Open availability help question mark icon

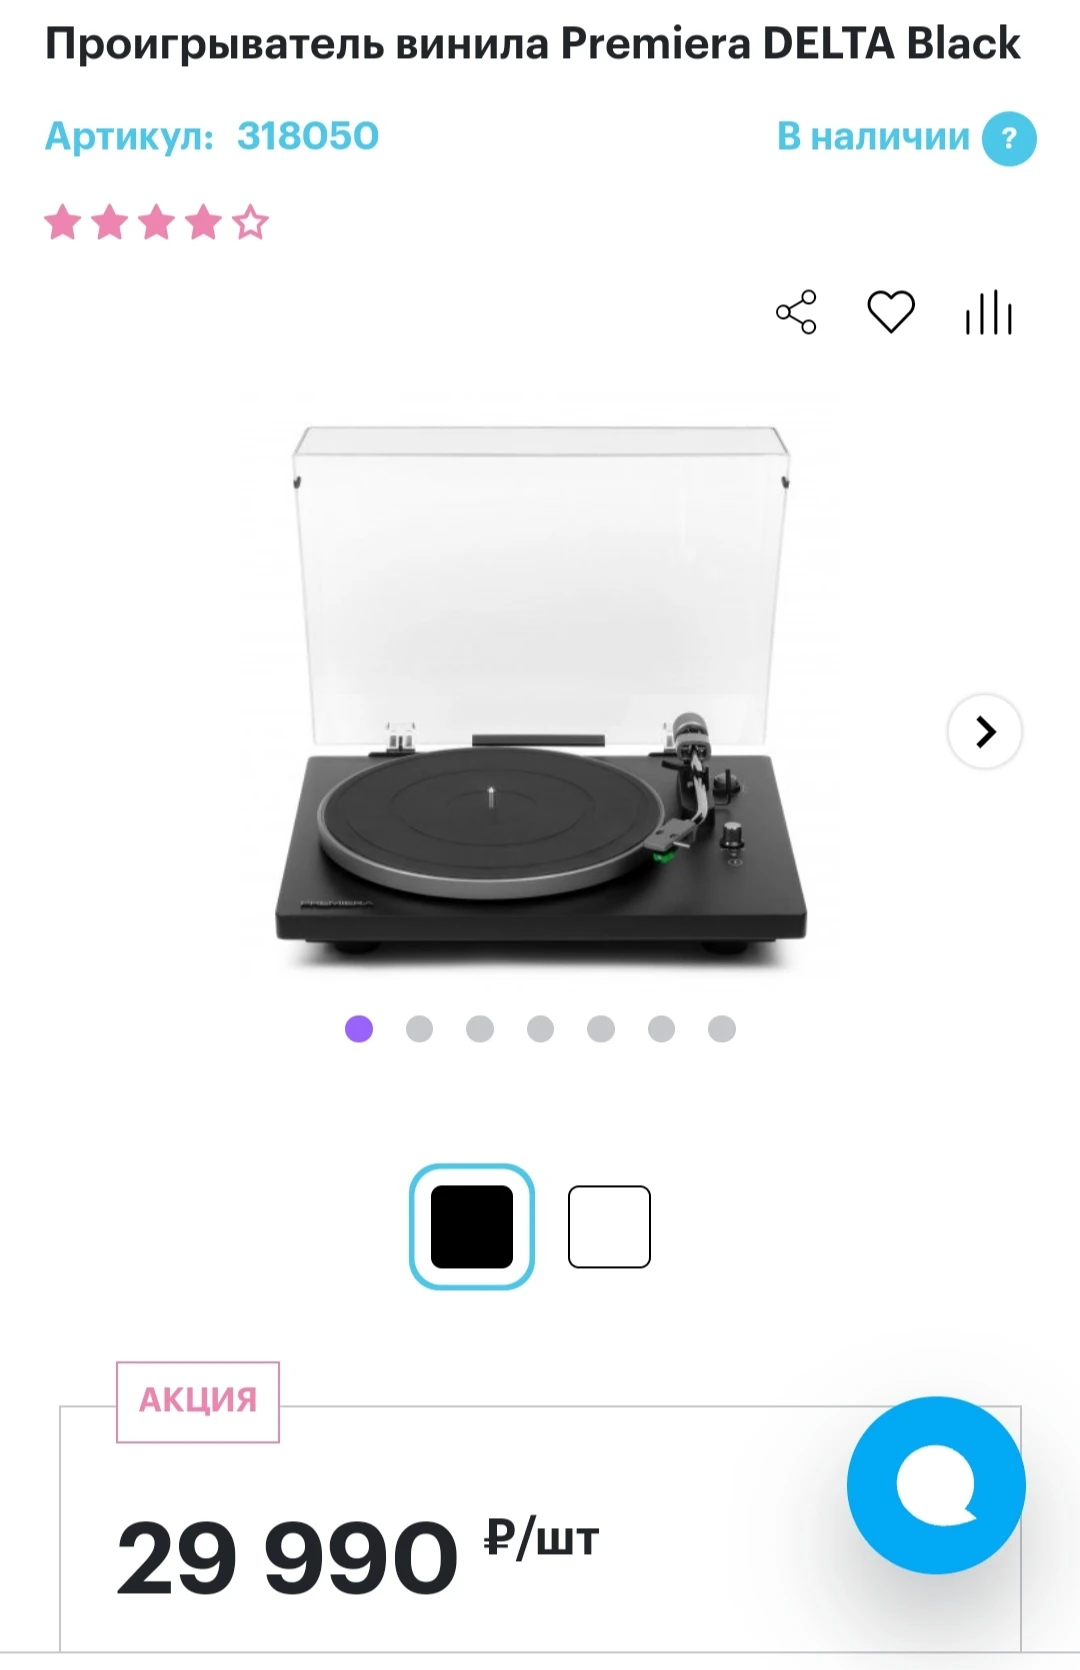point(1009,138)
